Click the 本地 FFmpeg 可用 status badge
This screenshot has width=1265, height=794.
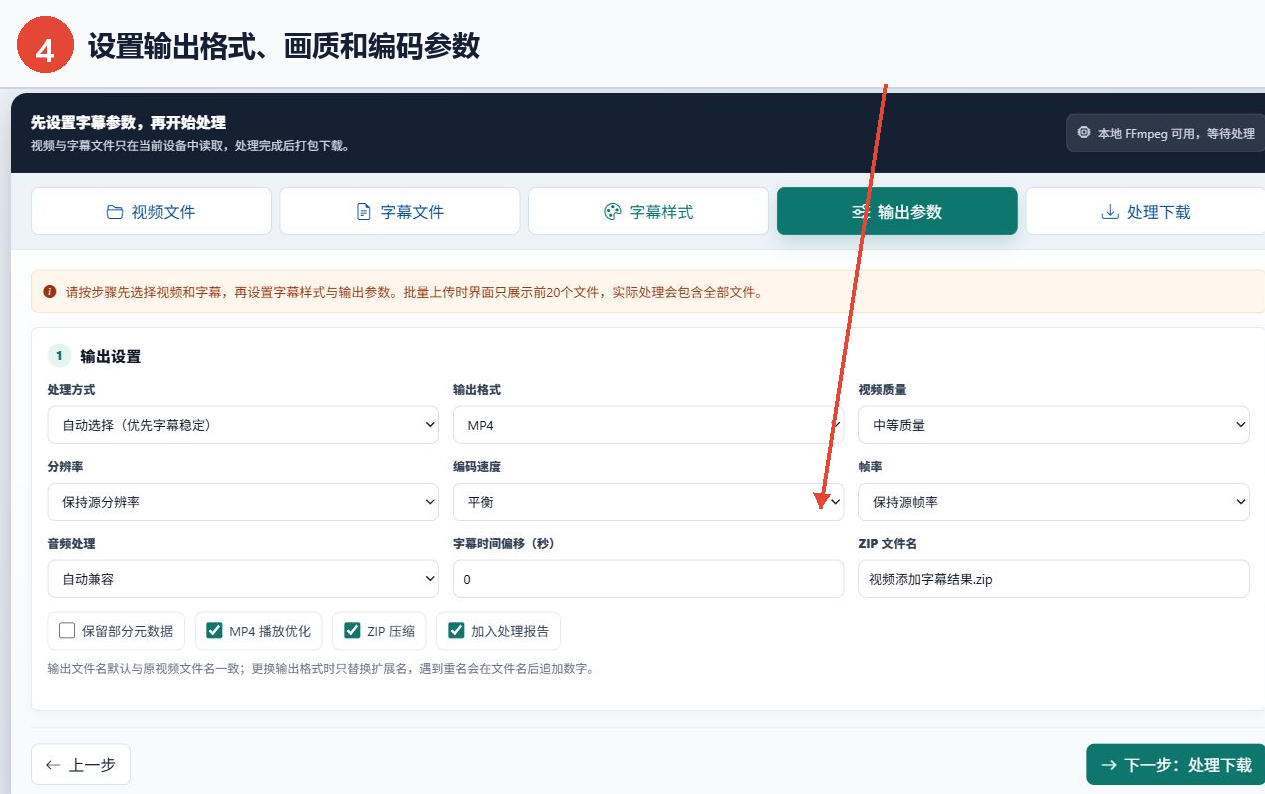[1166, 133]
